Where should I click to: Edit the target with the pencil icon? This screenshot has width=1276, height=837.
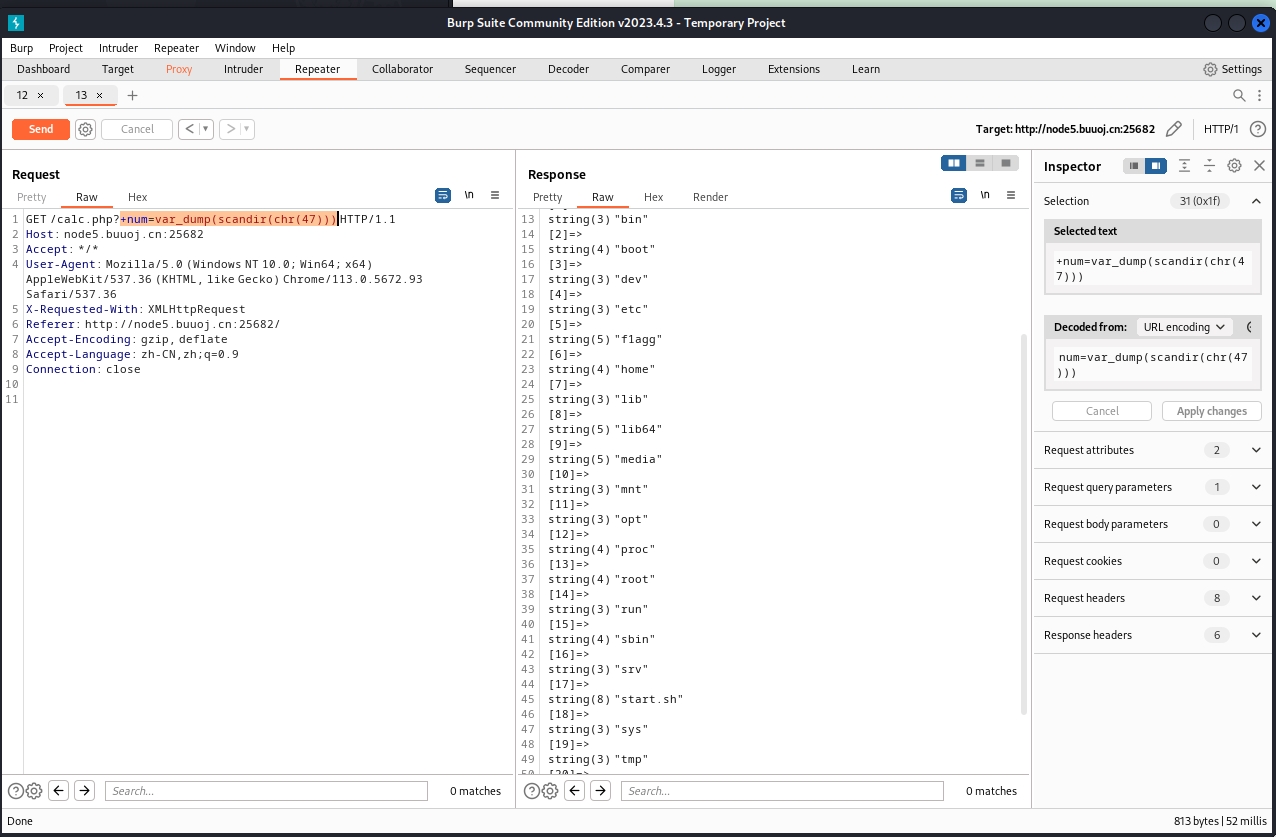(1174, 129)
